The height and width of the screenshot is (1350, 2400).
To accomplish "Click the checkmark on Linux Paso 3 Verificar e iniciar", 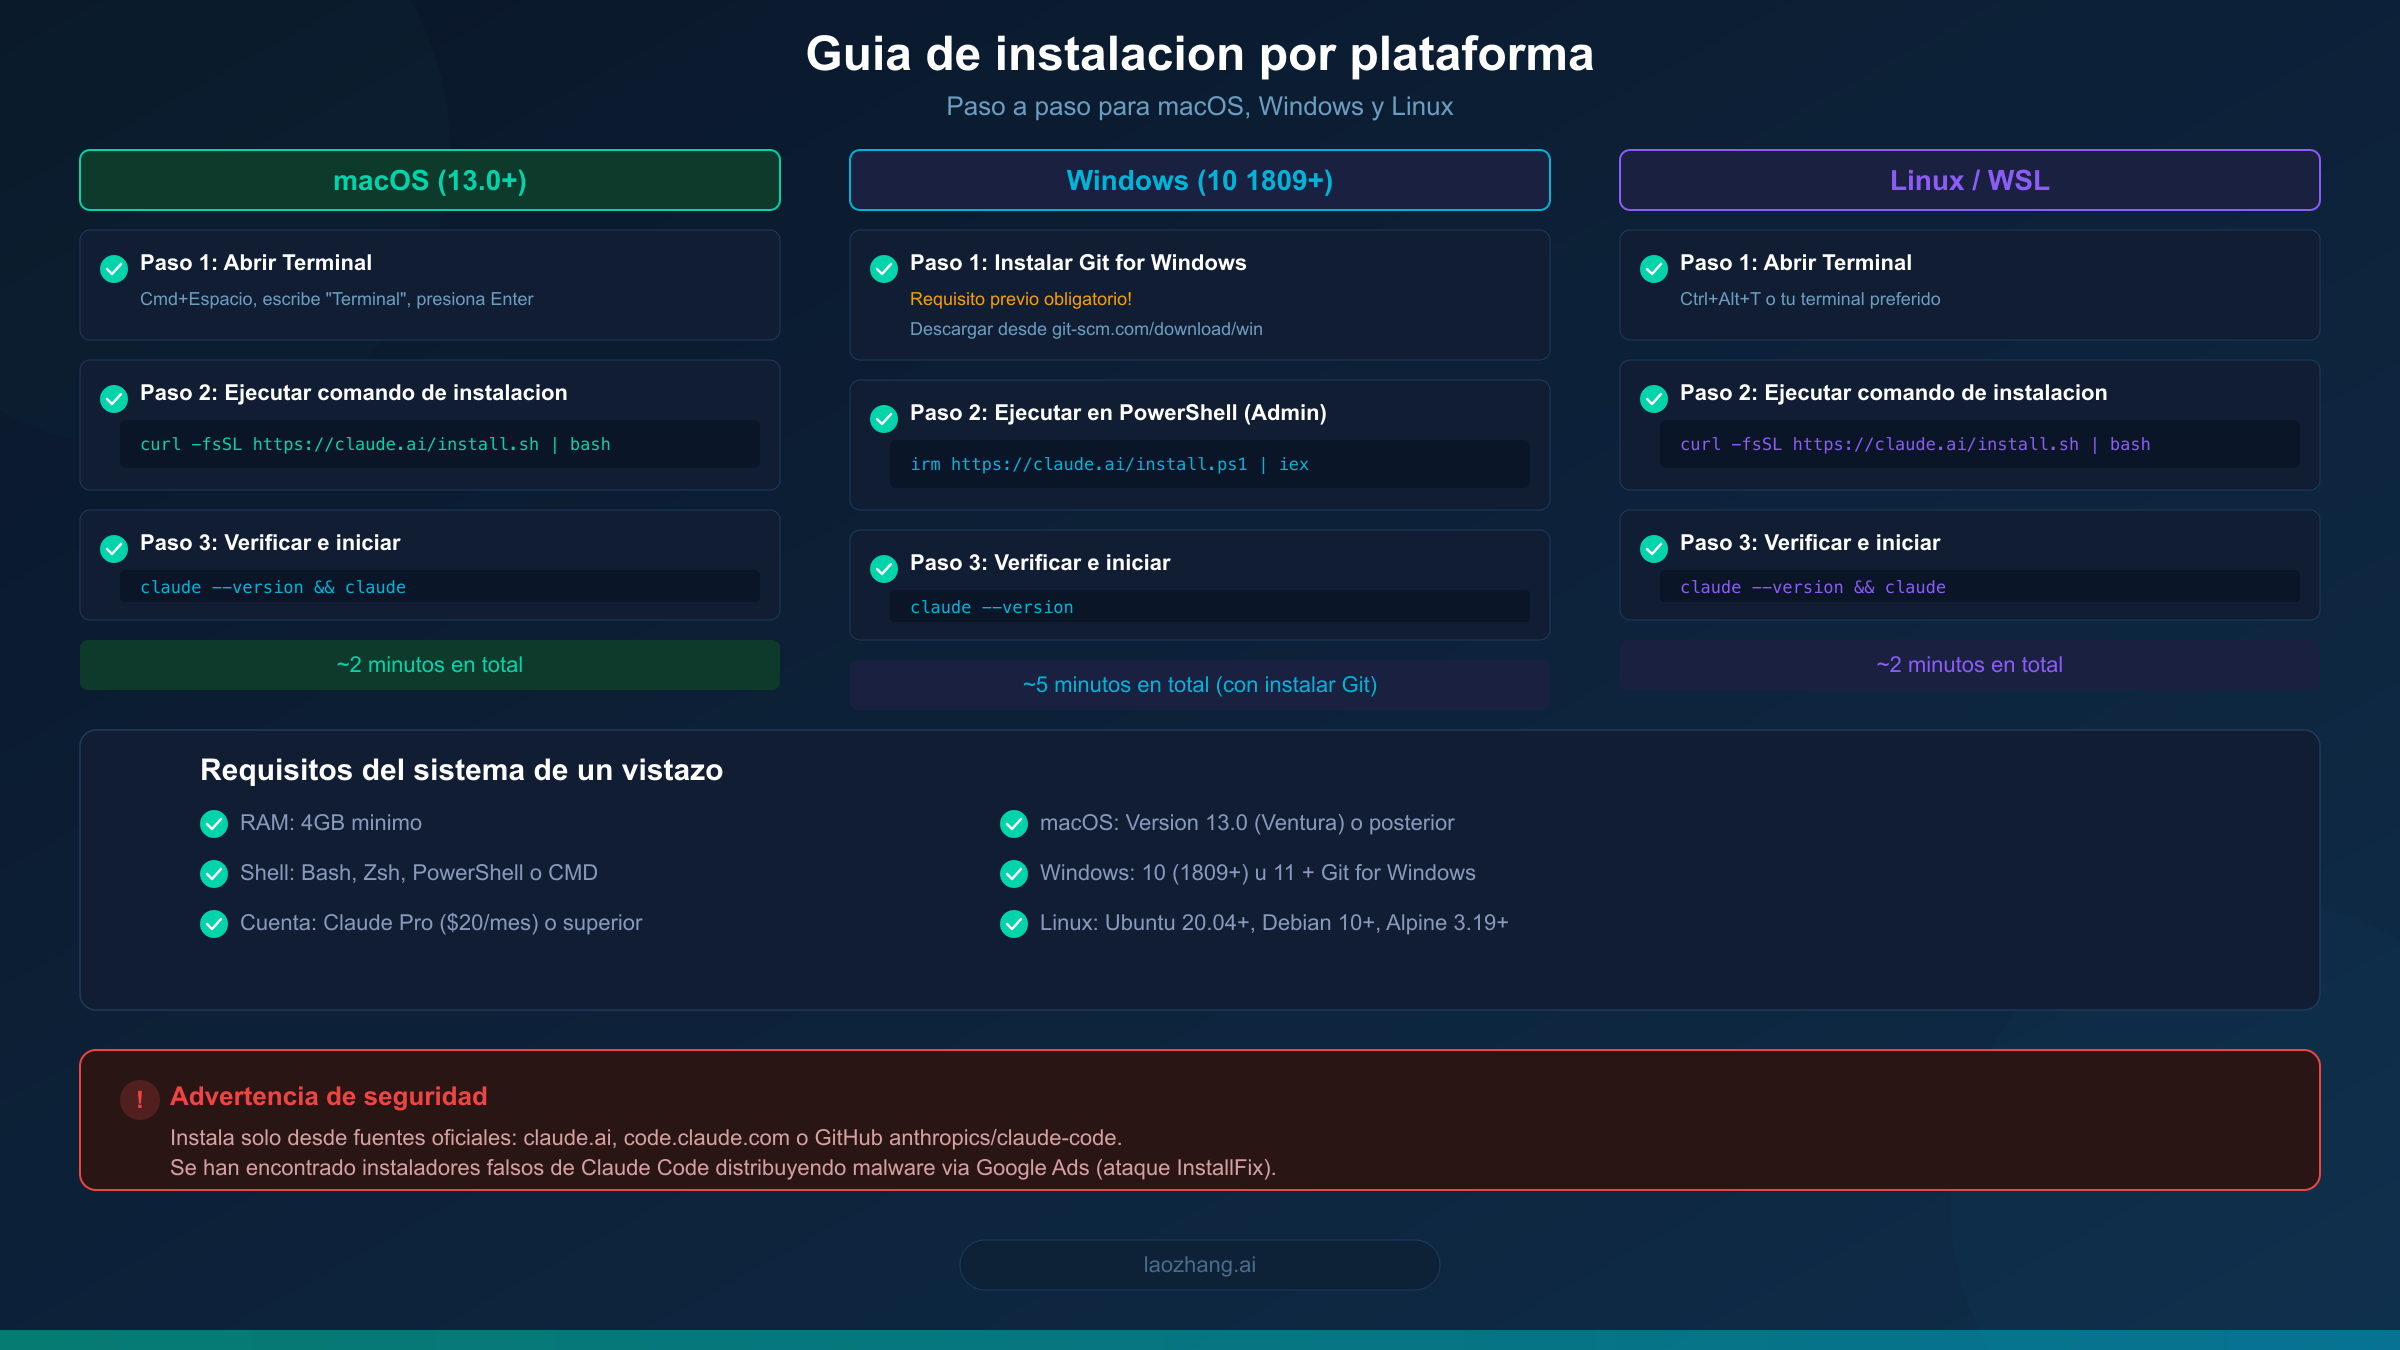I will [1654, 549].
